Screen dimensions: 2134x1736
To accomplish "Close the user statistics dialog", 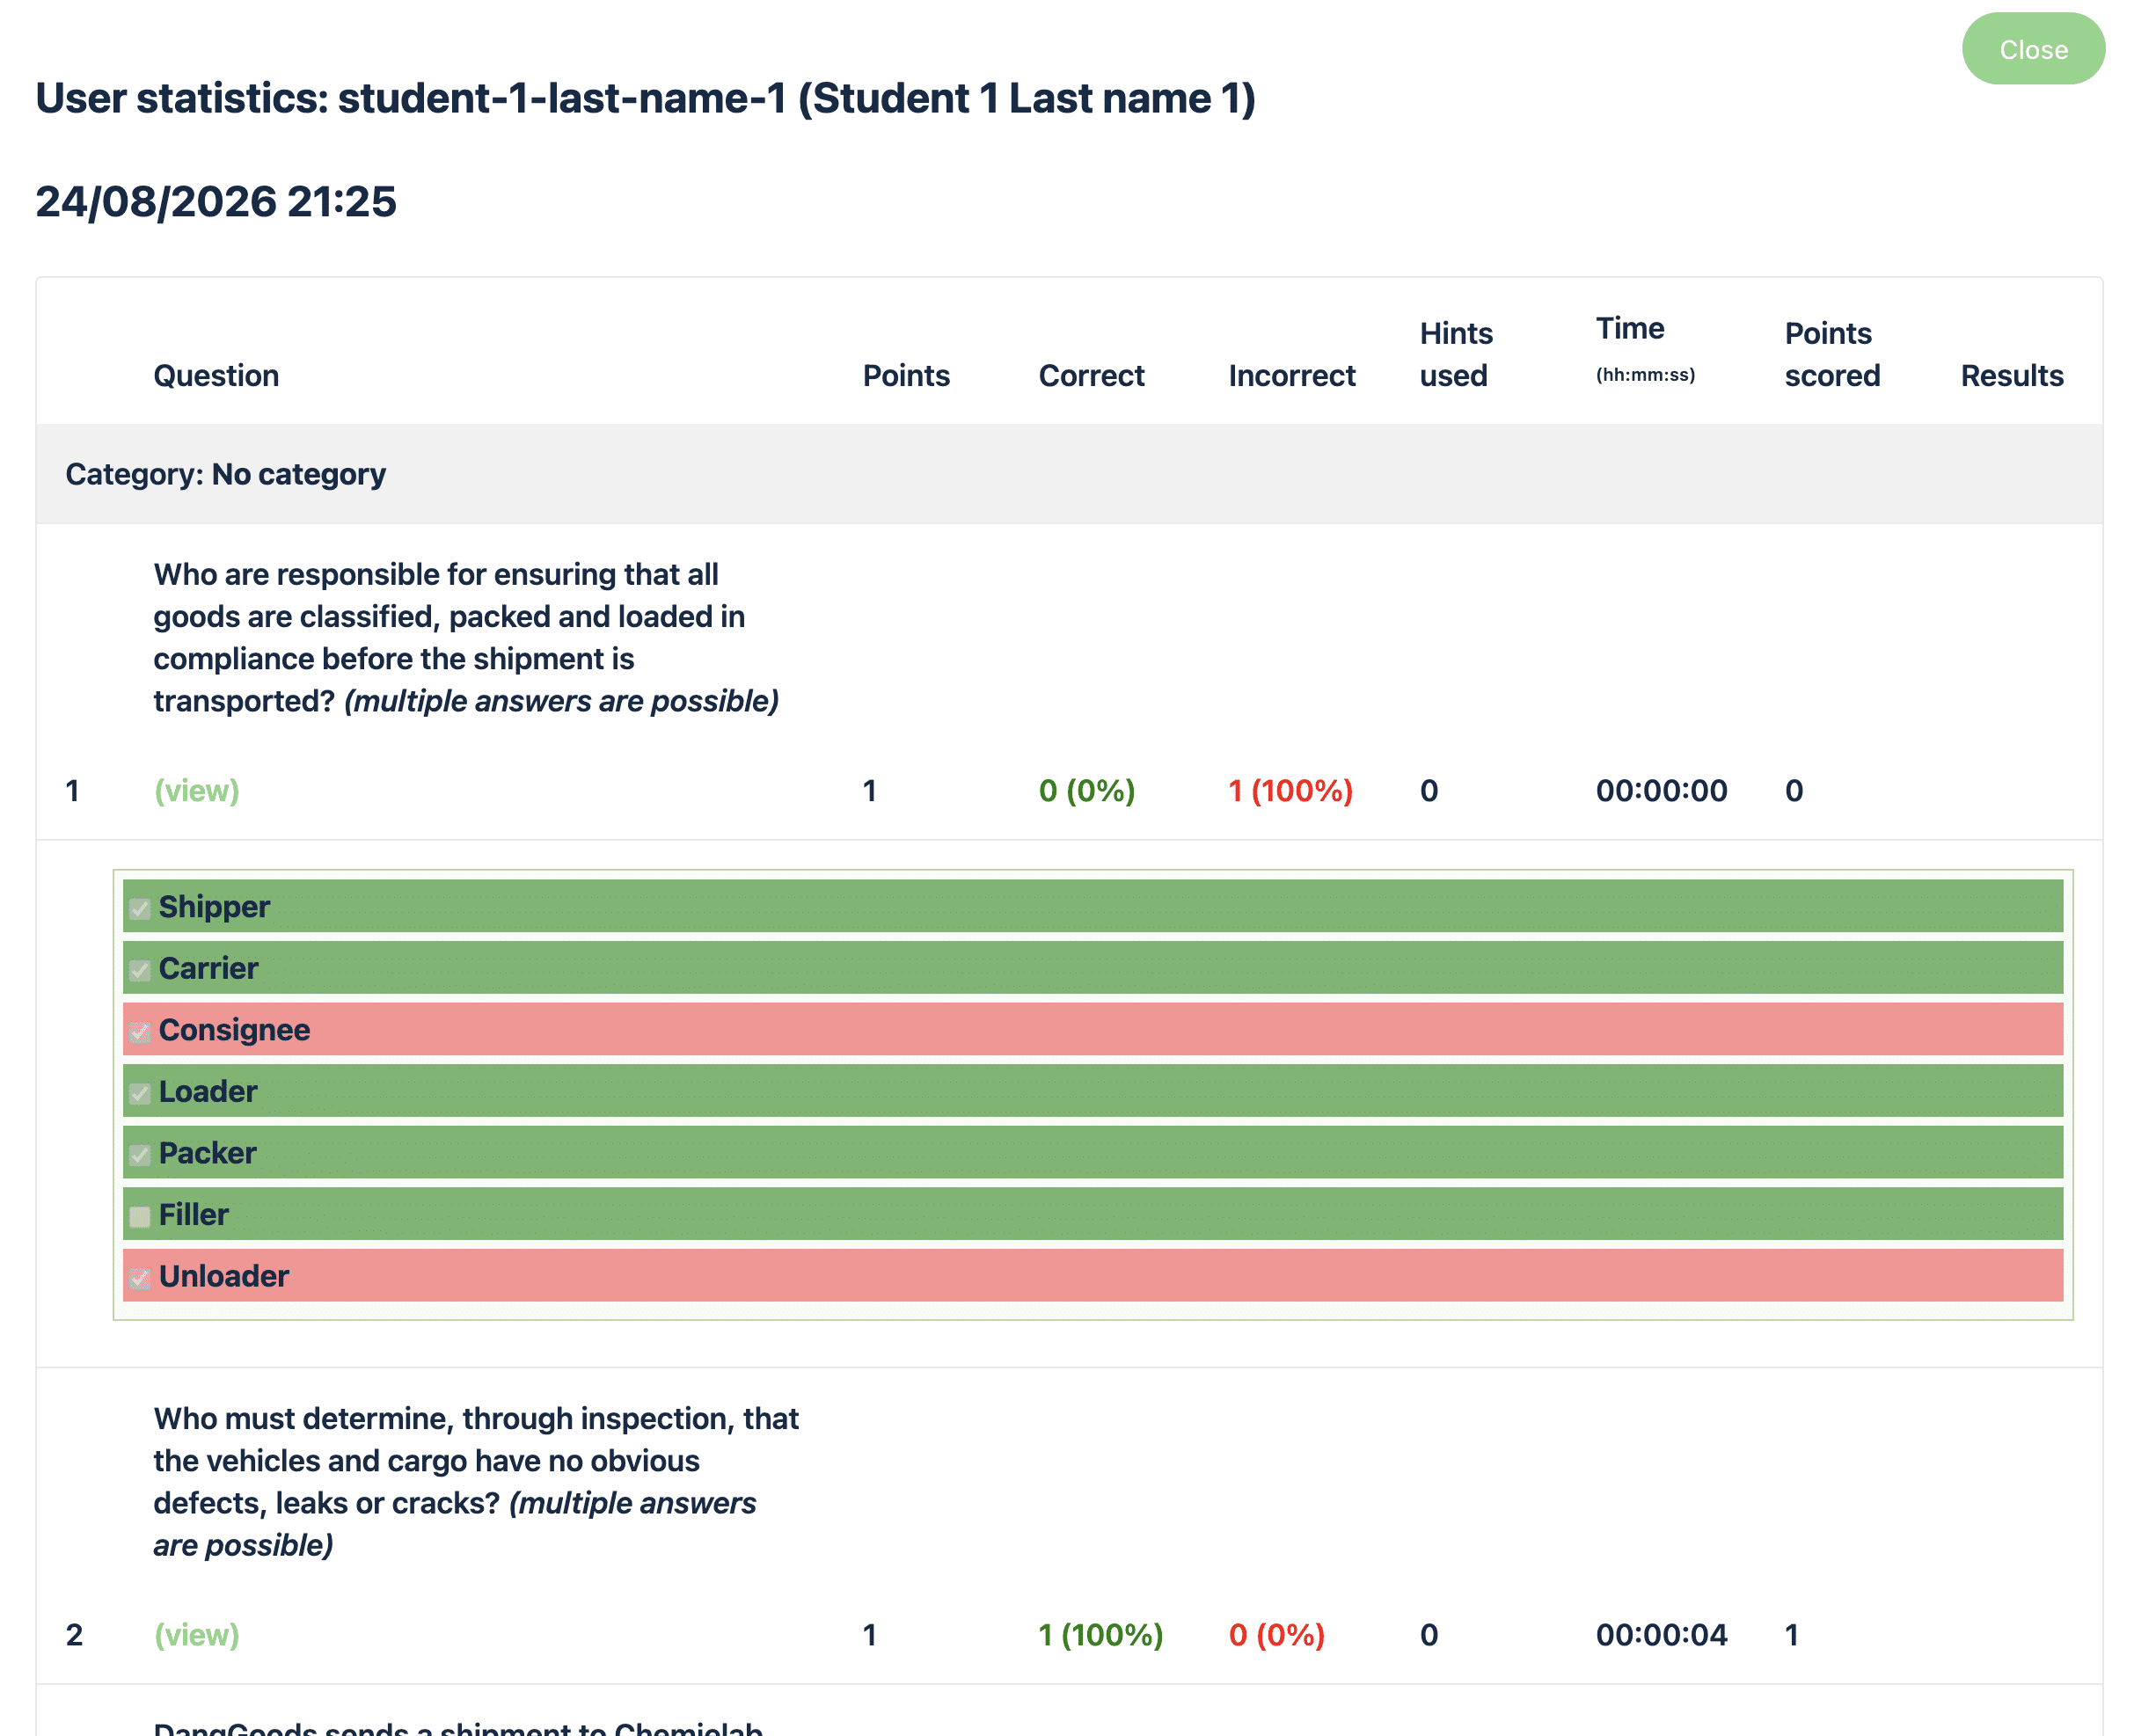I will [x=2032, y=49].
